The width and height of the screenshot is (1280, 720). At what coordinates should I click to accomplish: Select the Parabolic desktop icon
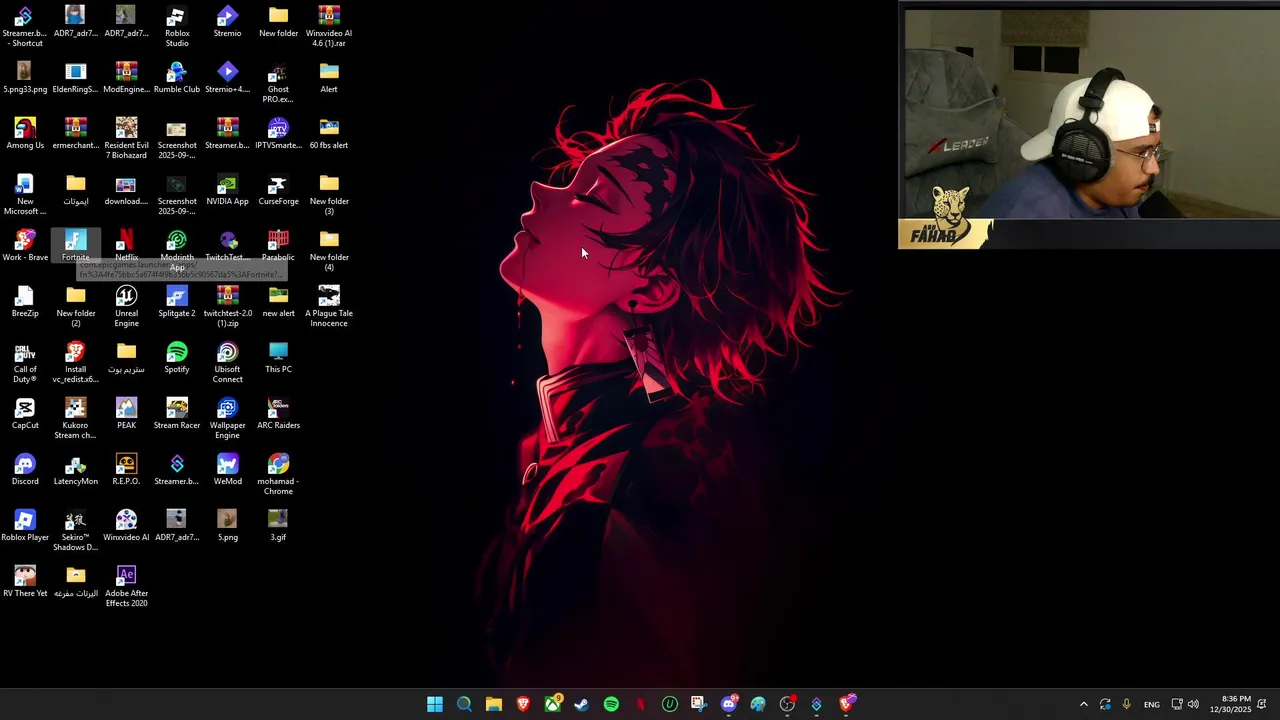point(278,246)
